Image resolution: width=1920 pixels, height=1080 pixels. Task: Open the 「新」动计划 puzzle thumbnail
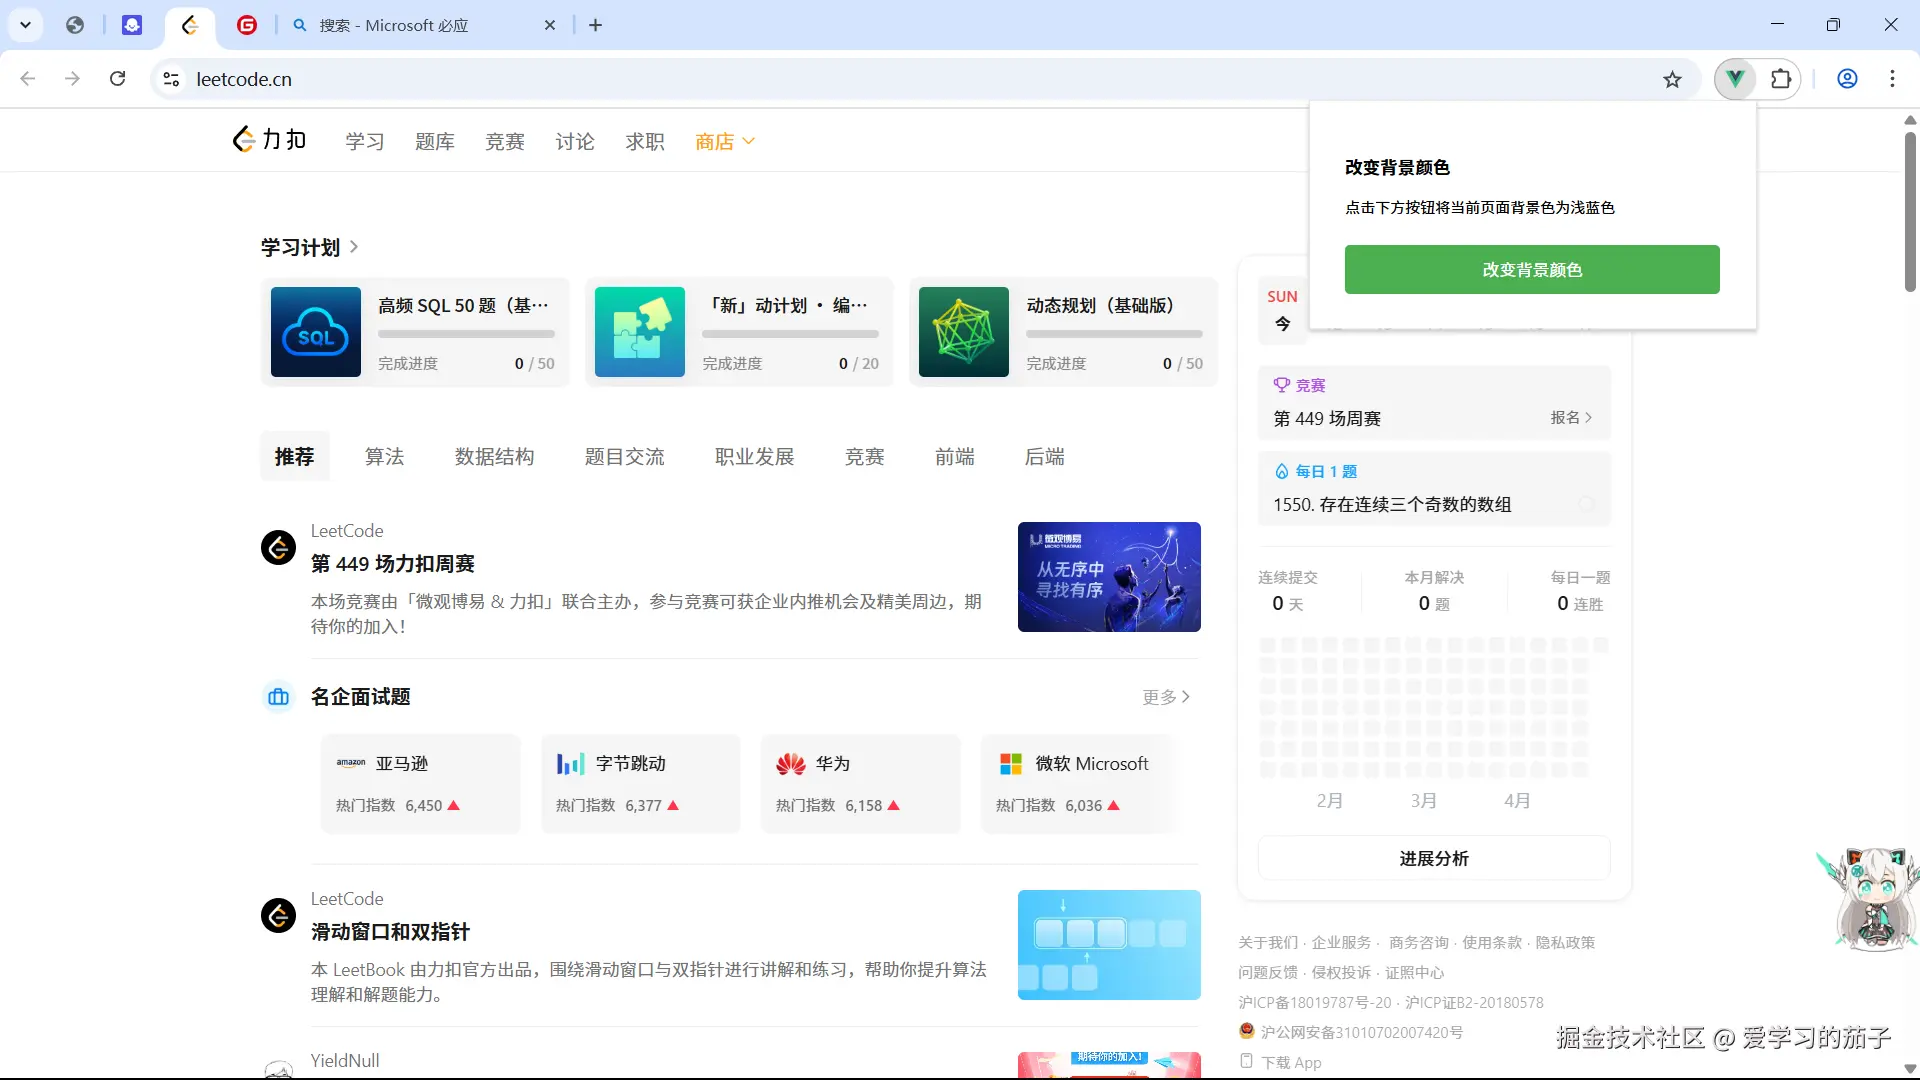640,332
